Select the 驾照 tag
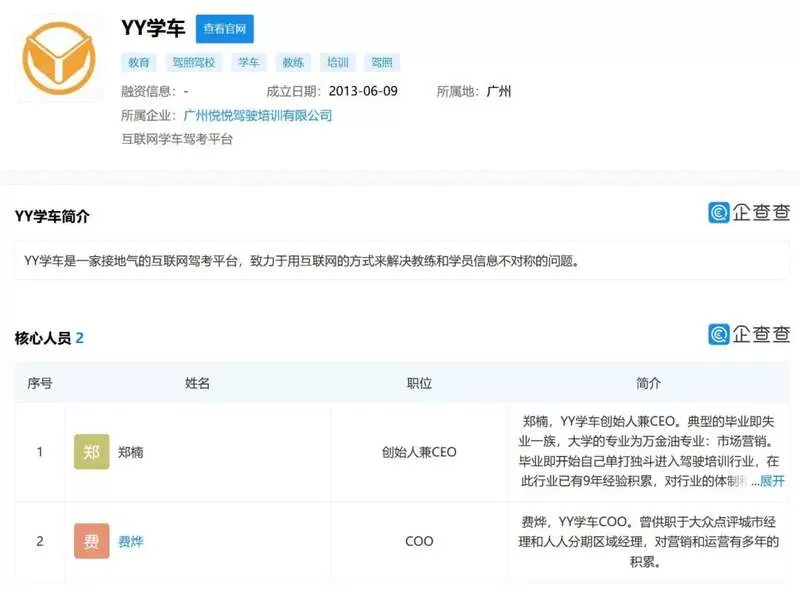800x589 pixels. click(x=382, y=62)
